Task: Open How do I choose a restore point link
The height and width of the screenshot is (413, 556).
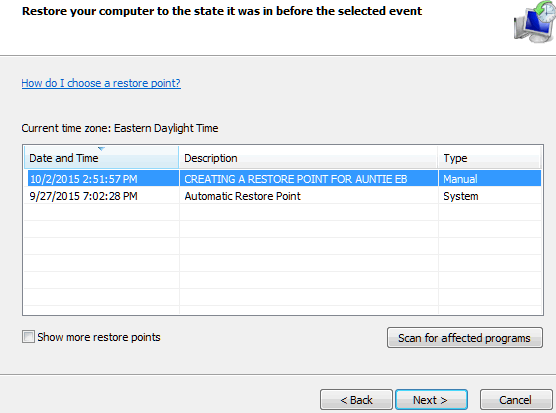Action: [x=101, y=83]
